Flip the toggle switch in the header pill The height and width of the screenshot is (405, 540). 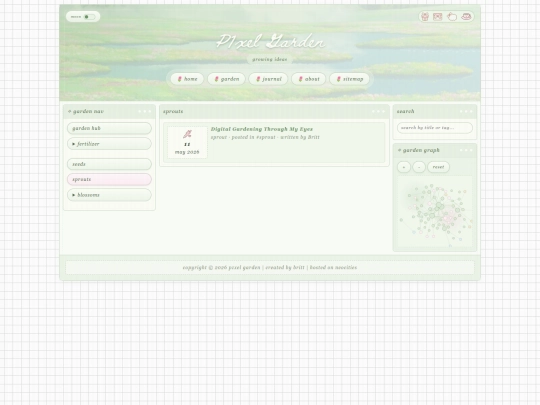(x=89, y=17)
